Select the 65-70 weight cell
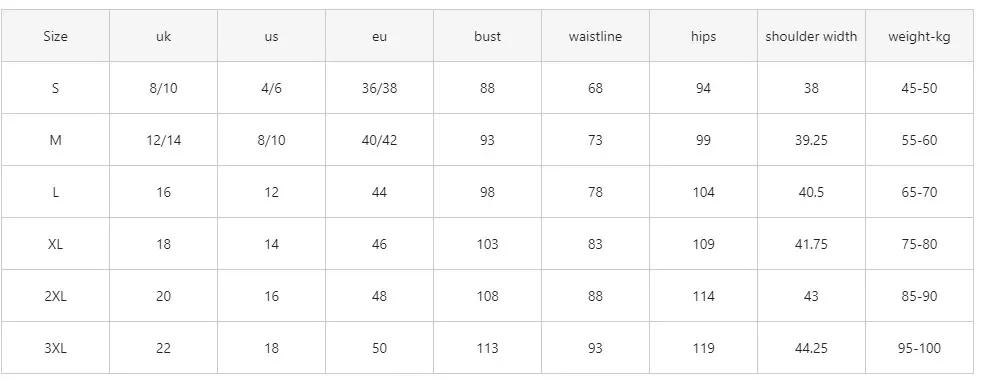The height and width of the screenshot is (391, 982). coord(919,192)
